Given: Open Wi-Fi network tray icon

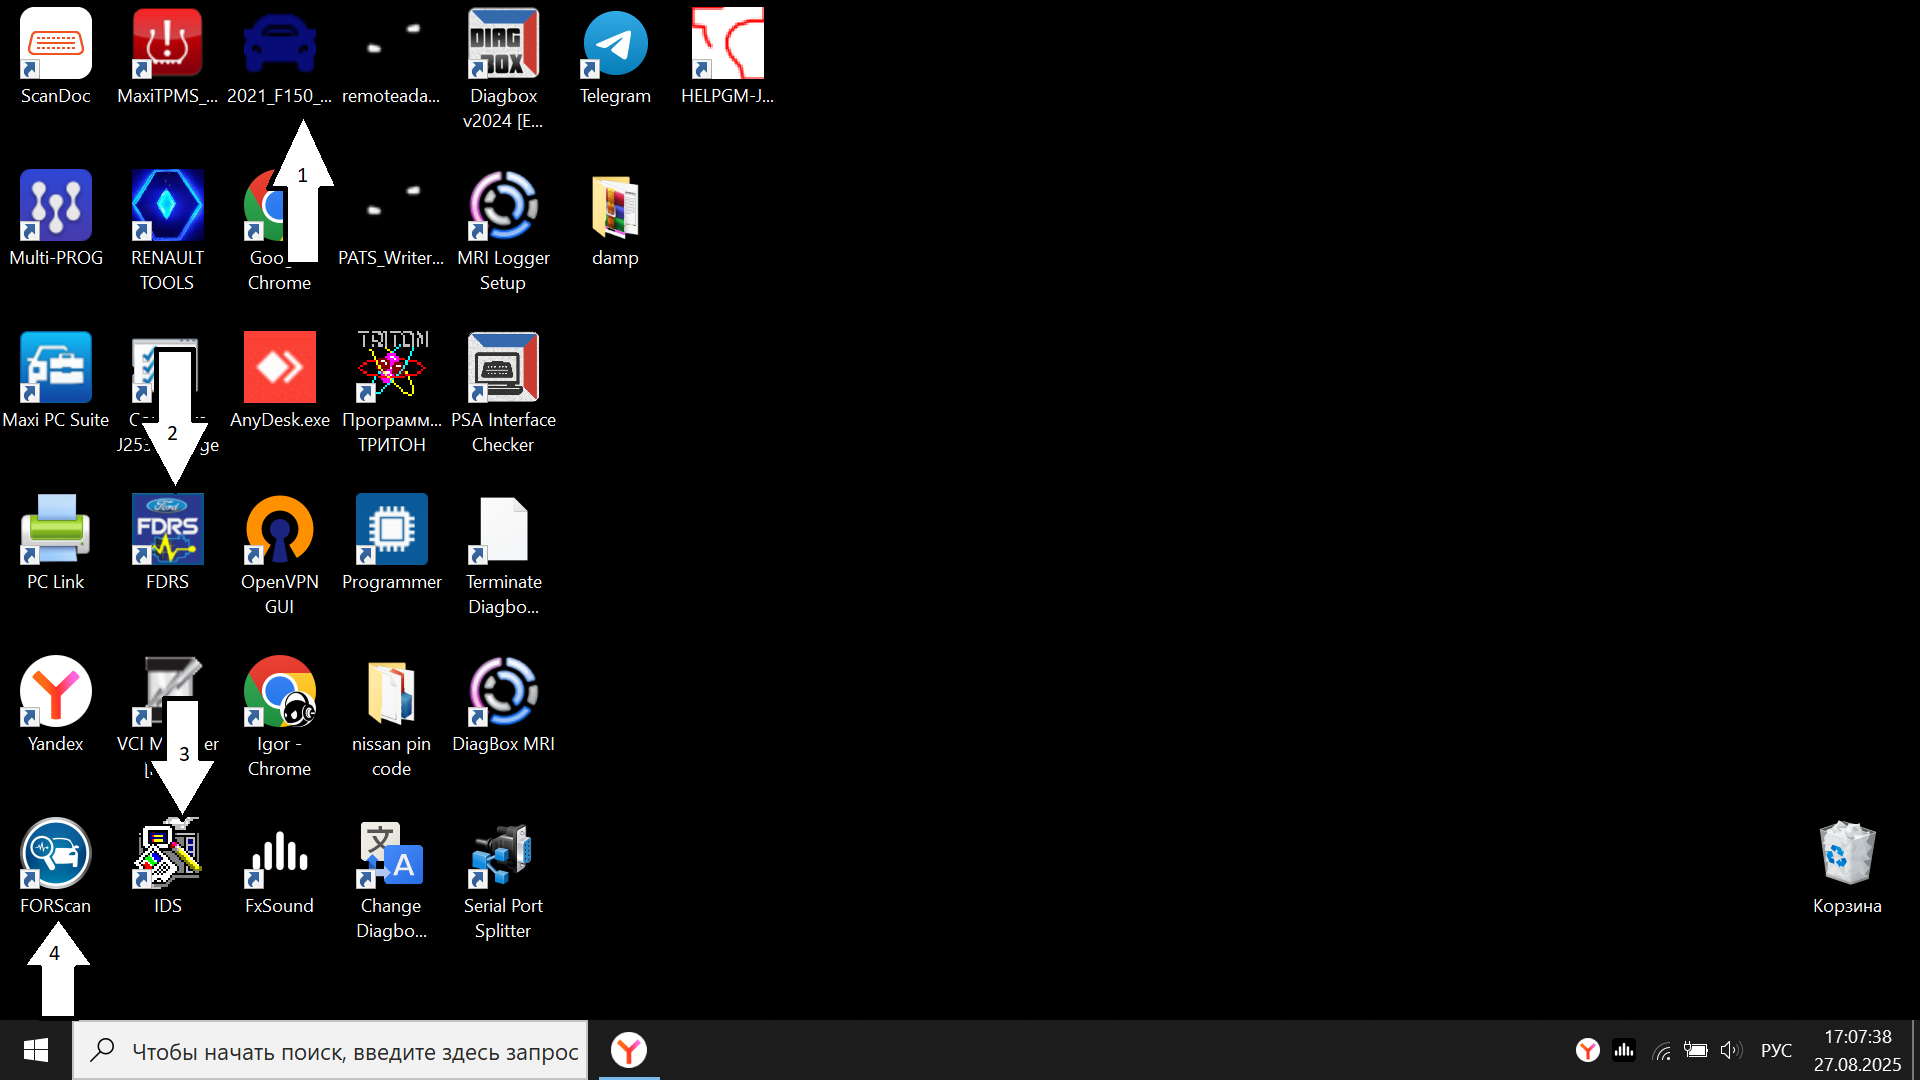Looking at the screenshot, I should pyautogui.click(x=1661, y=1051).
